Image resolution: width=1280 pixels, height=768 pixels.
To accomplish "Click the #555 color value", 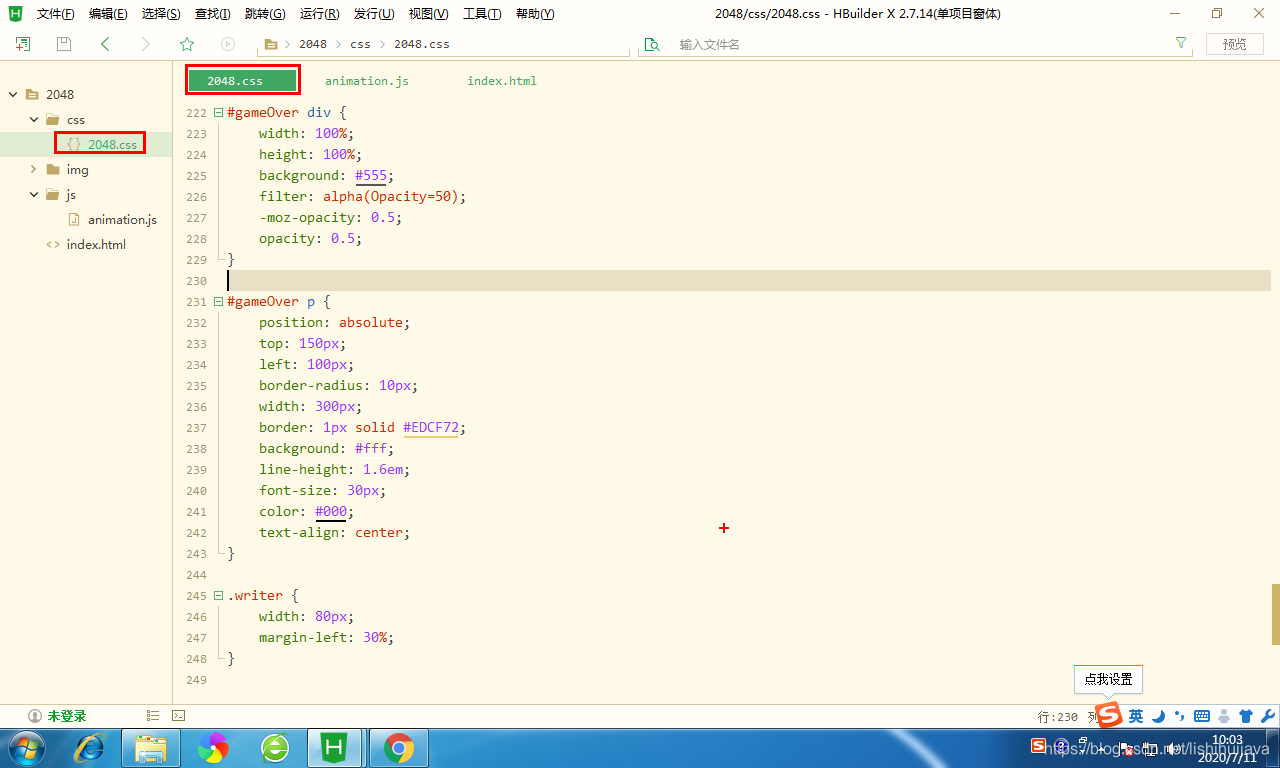I will click(370, 175).
